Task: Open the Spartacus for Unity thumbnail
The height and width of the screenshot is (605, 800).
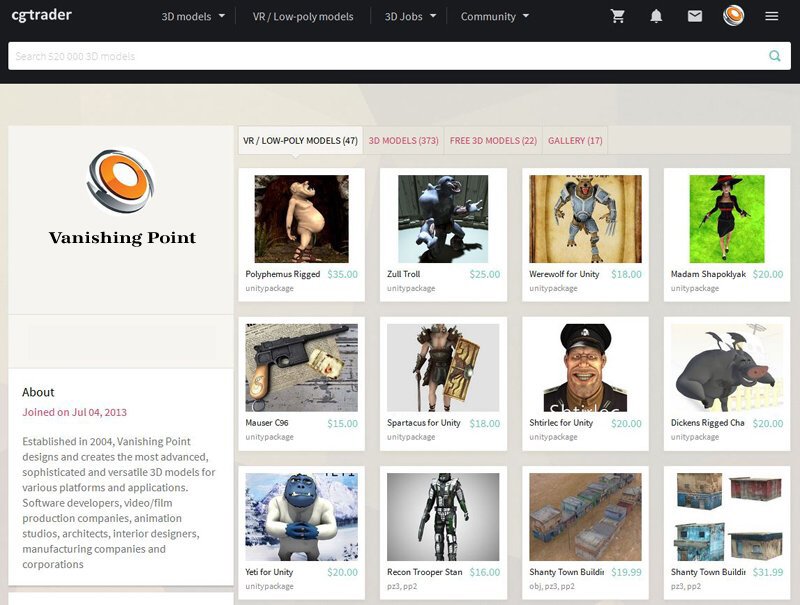Action: pos(443,368)
